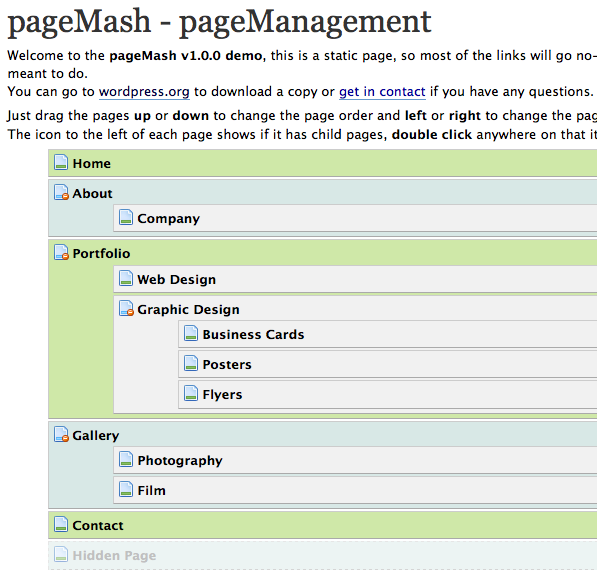This screenshot has width=597, height=583.
Task: Follow the get in contact link
Action: click(382, 92)
